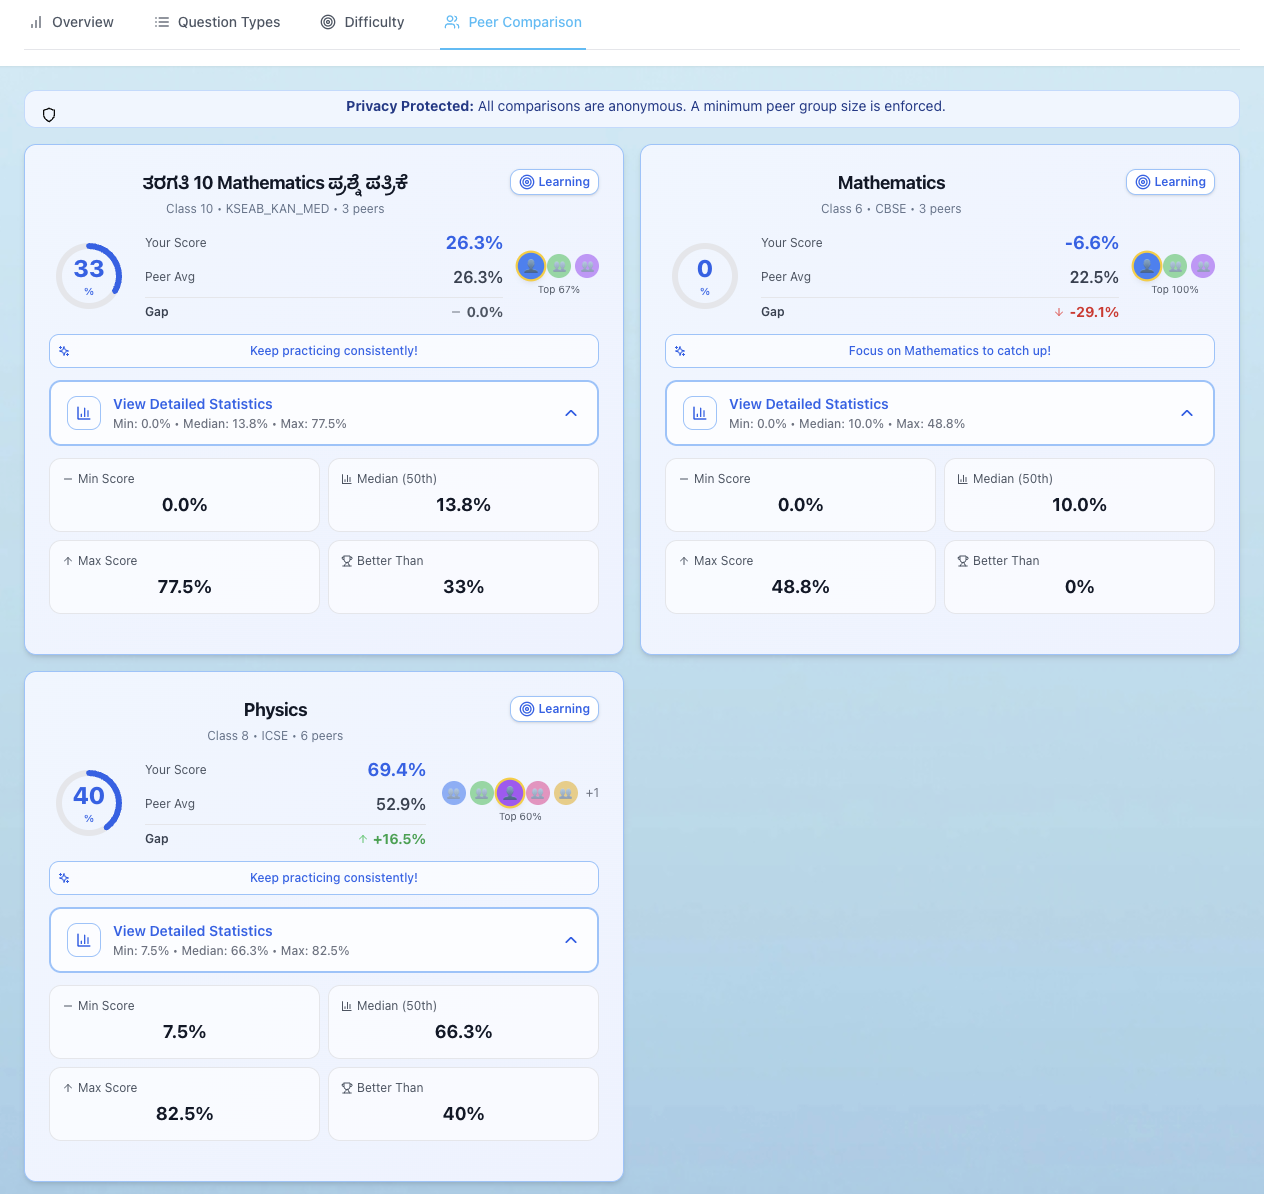Image resolution: width=1264 pixels, height=1194 pixels.
Task: Click 'Top 100%' label
Action: click(1175, 290)
